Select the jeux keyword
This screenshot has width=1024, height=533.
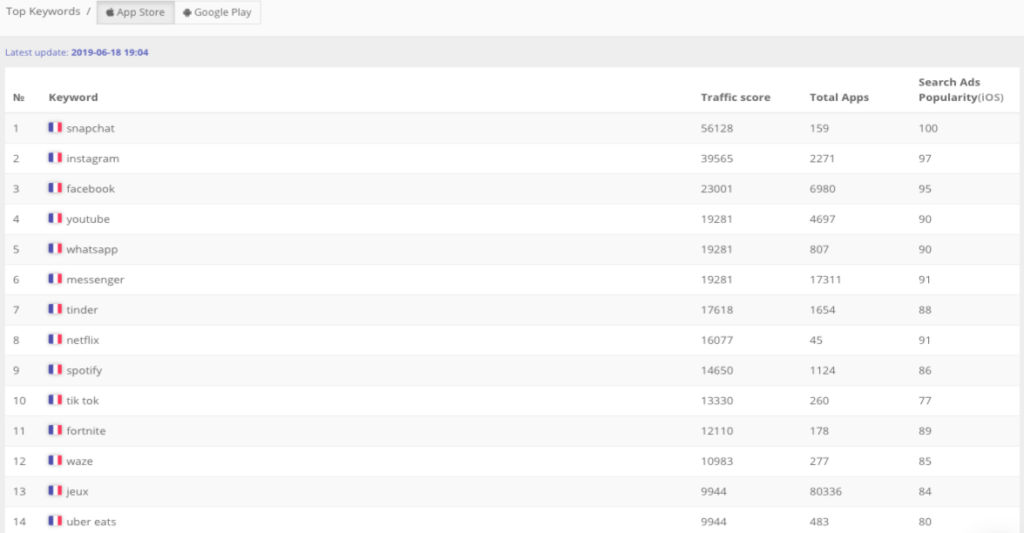point(77,491)
